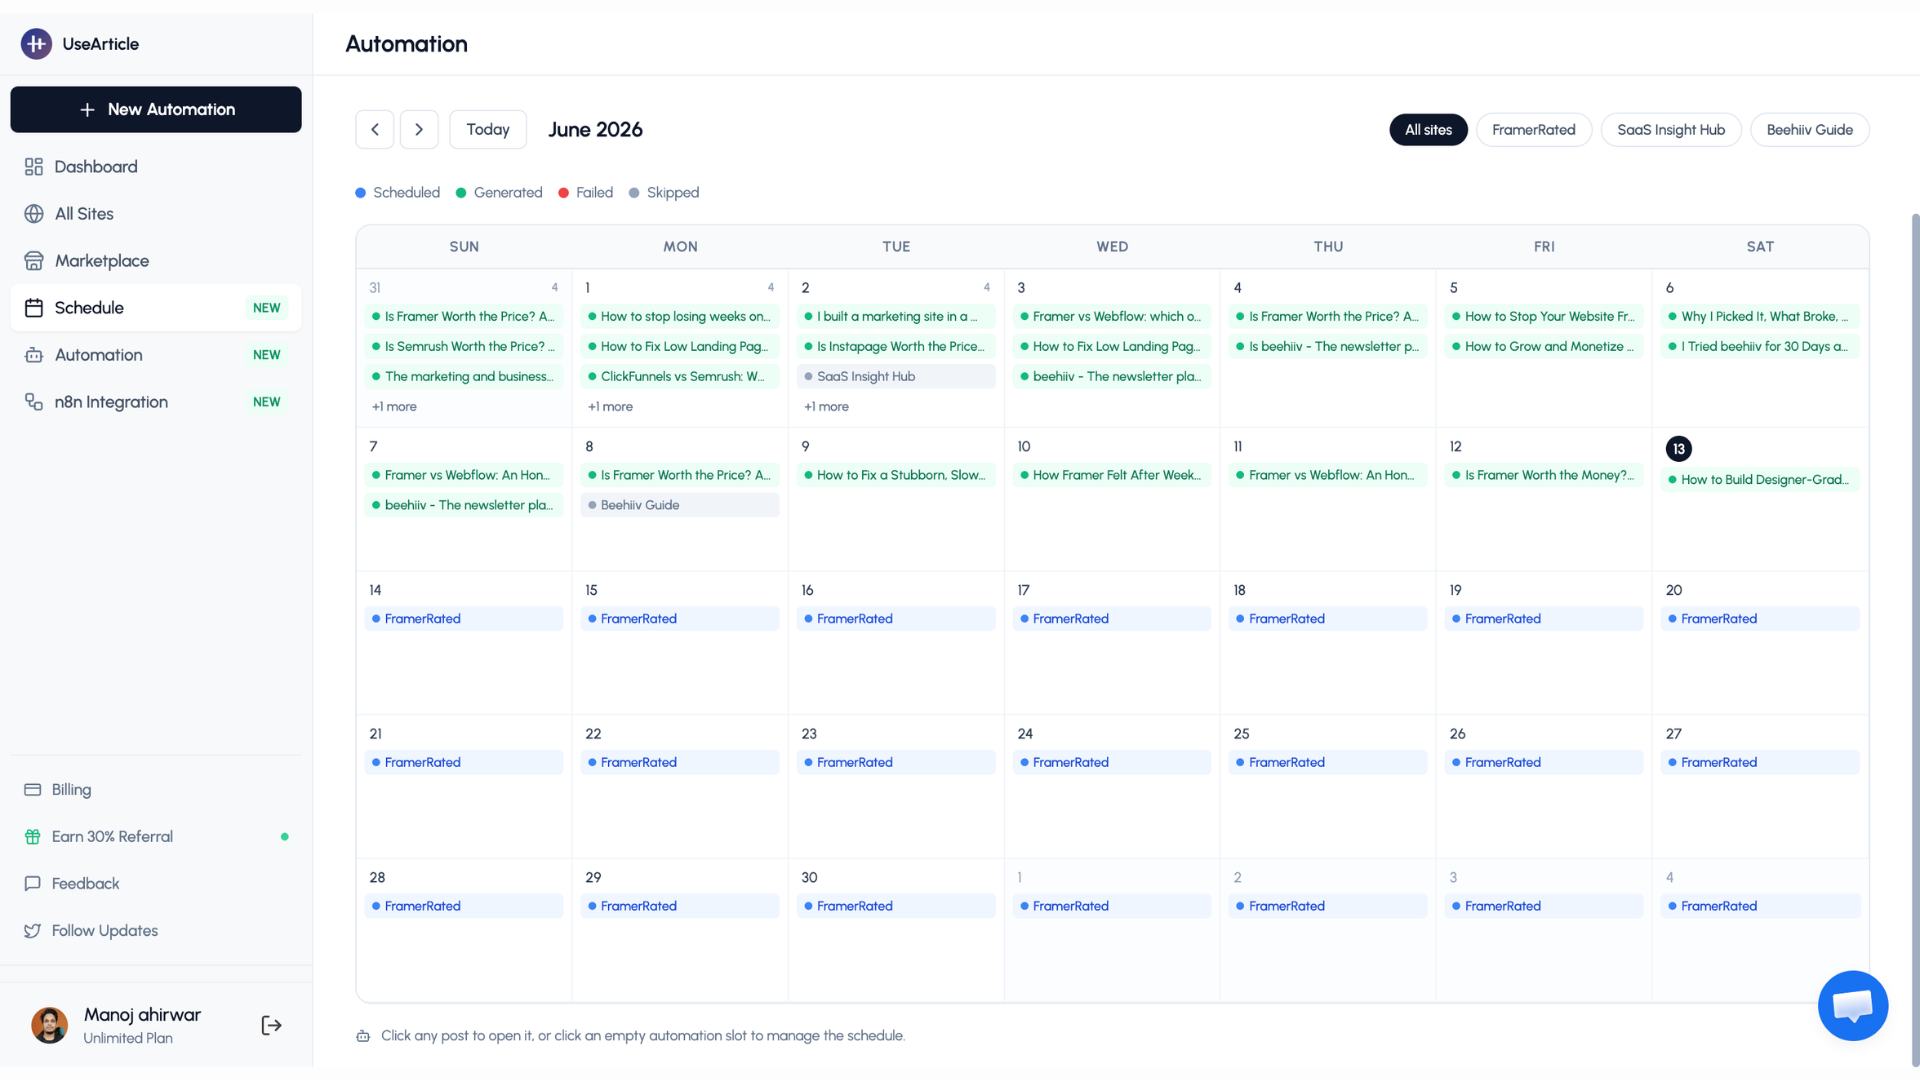Viewport: 1920px width, 1080px height.
Task: Open FramerRated scheduled slot on June 26
Action: pyautogui.click(x=1544, y=763)
